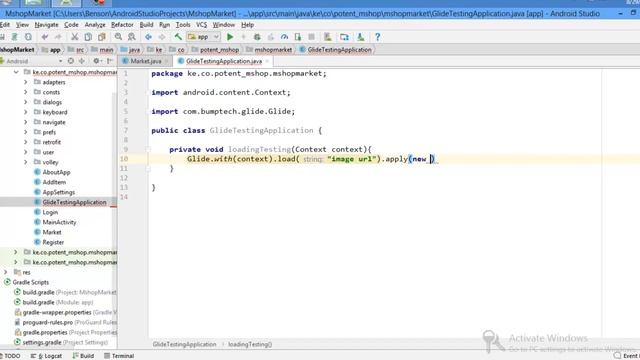Open the Refactor menu
This screenshot has width=640, height=360.
(x=122, y=25)
